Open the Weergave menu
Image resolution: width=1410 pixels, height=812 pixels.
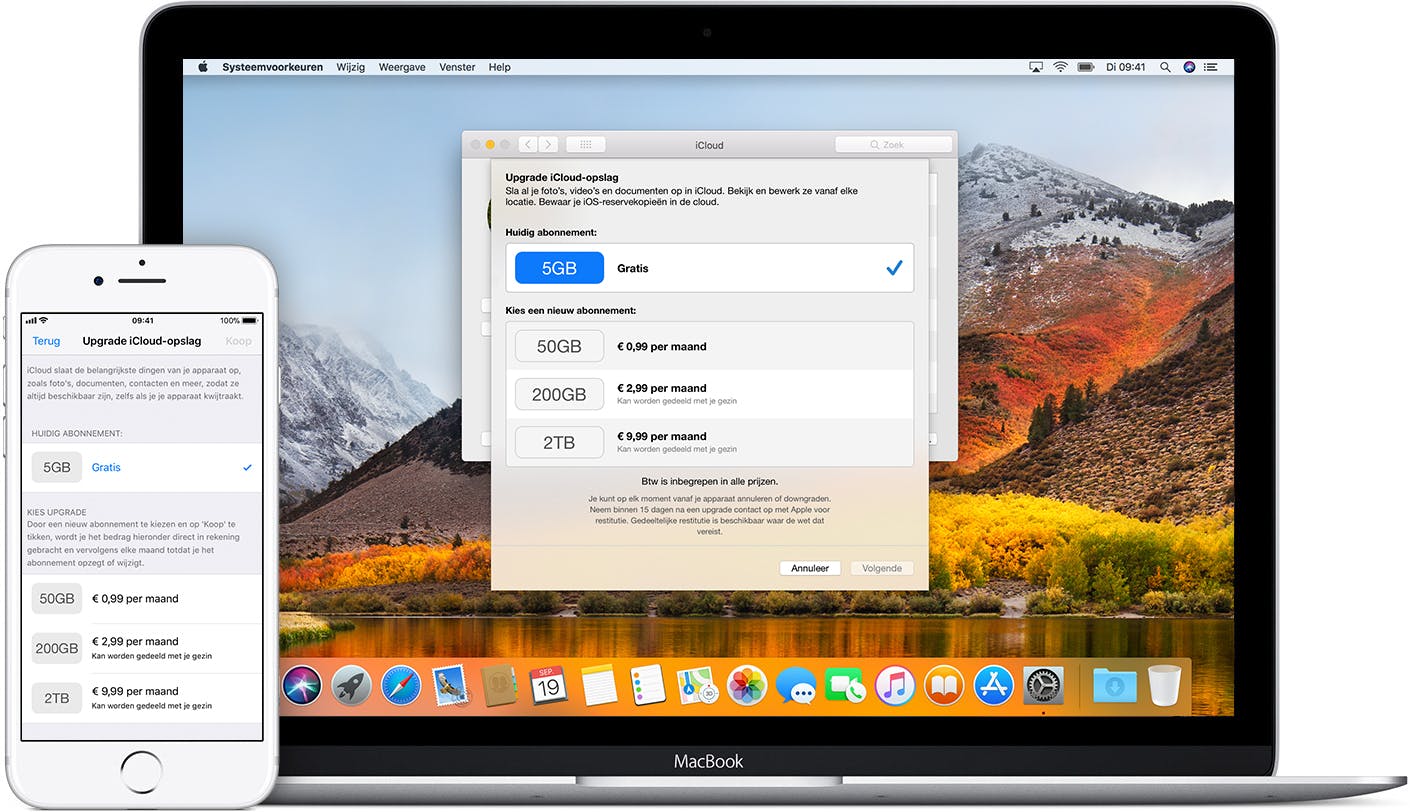402,67
